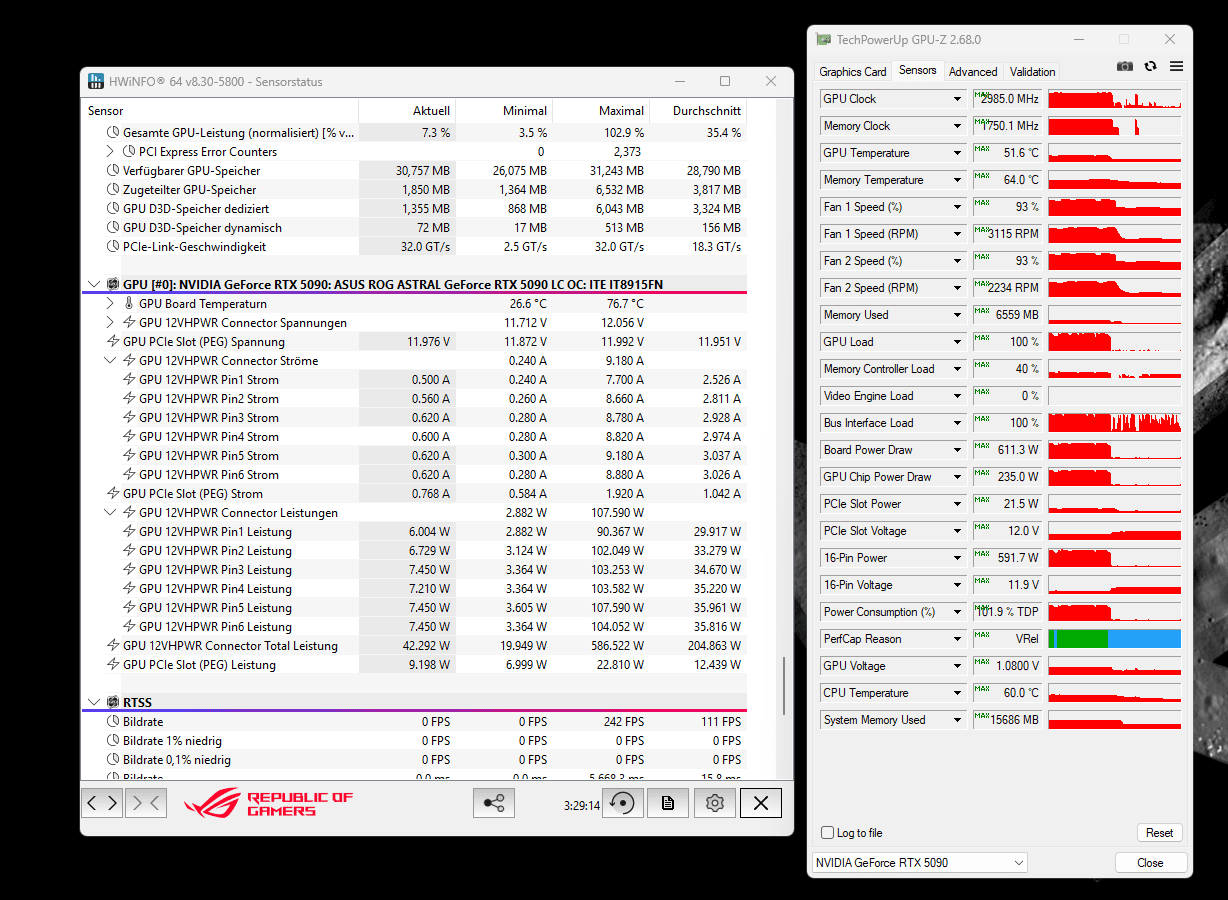This screenshot has width=1228, height=900.
Task: Click the GPU-Z title bar app icon
Action: pos(823,39)
